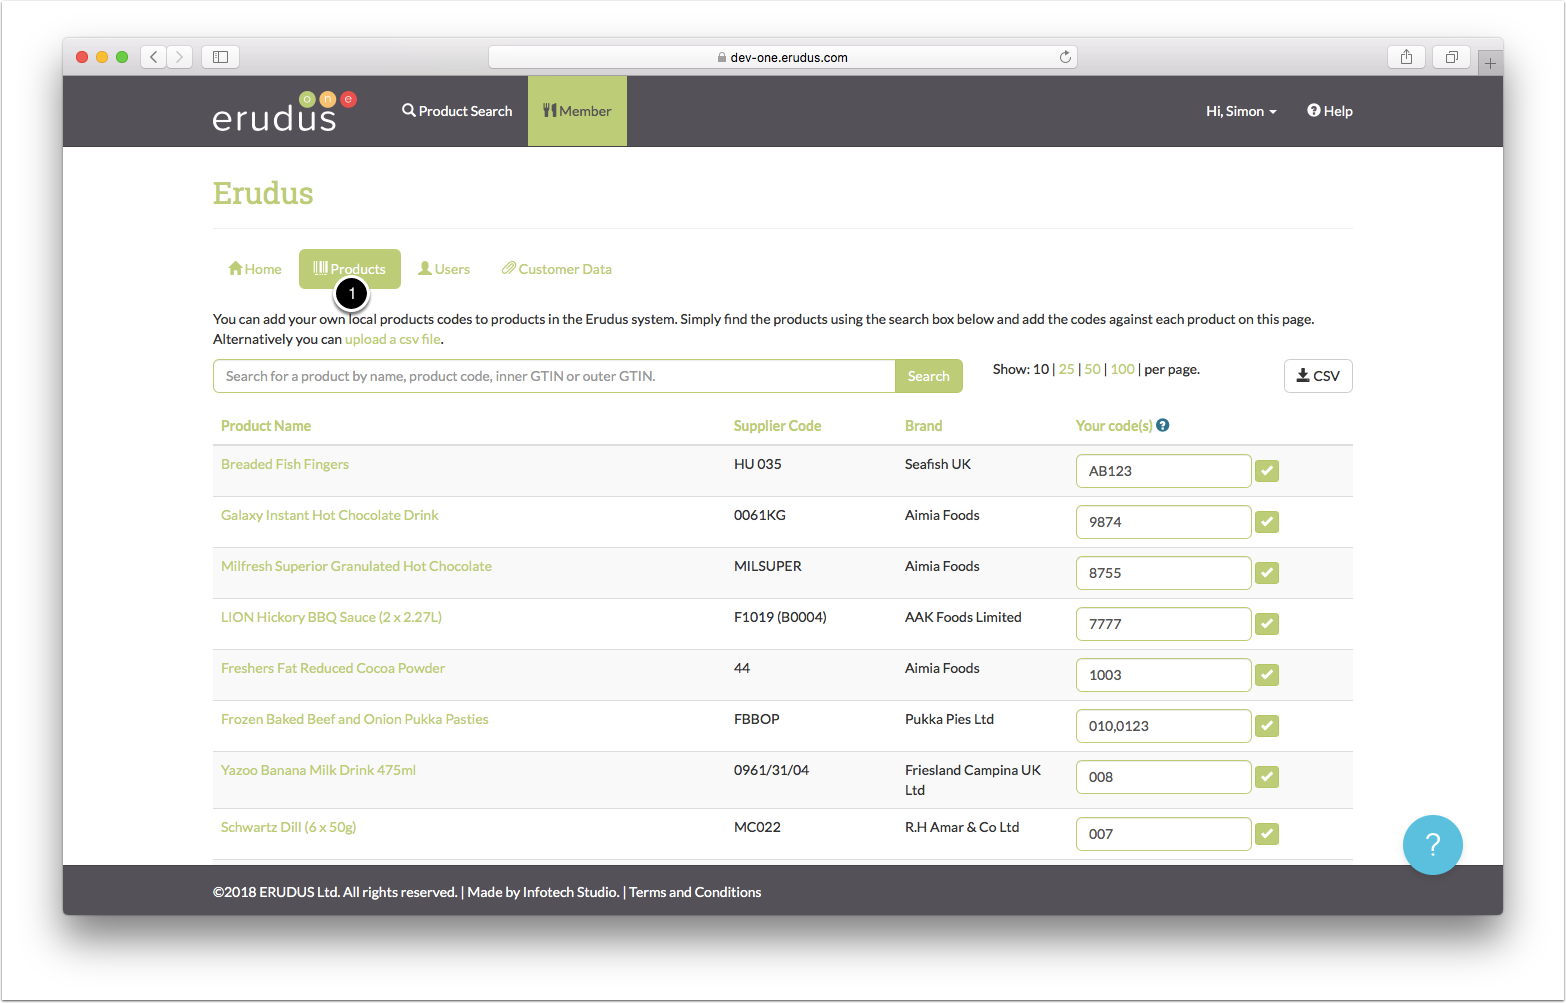Open Milfresh Superior Granulated Hot Chocolate
The image size is (1566, 1003).
tap(356, 566)
